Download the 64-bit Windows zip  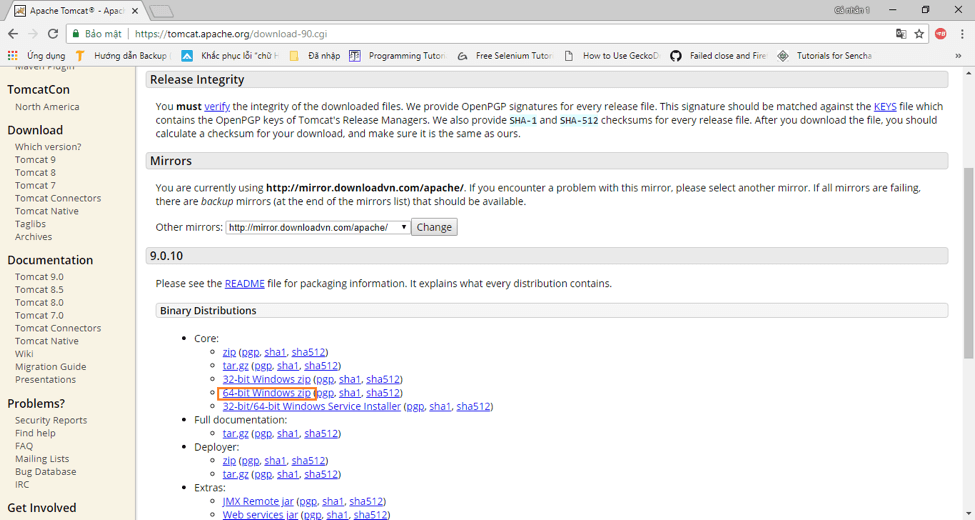267,392
